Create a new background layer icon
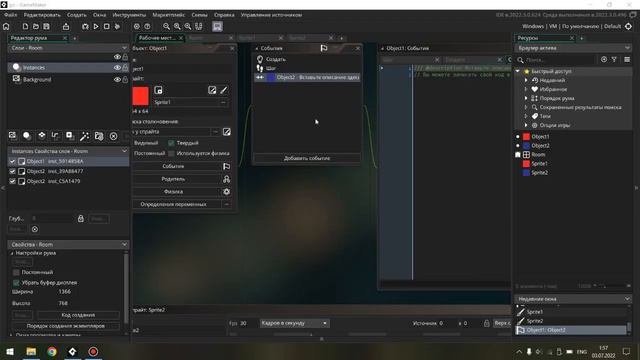The width and height of the screenshot is (640, 360). click(13, 136)
